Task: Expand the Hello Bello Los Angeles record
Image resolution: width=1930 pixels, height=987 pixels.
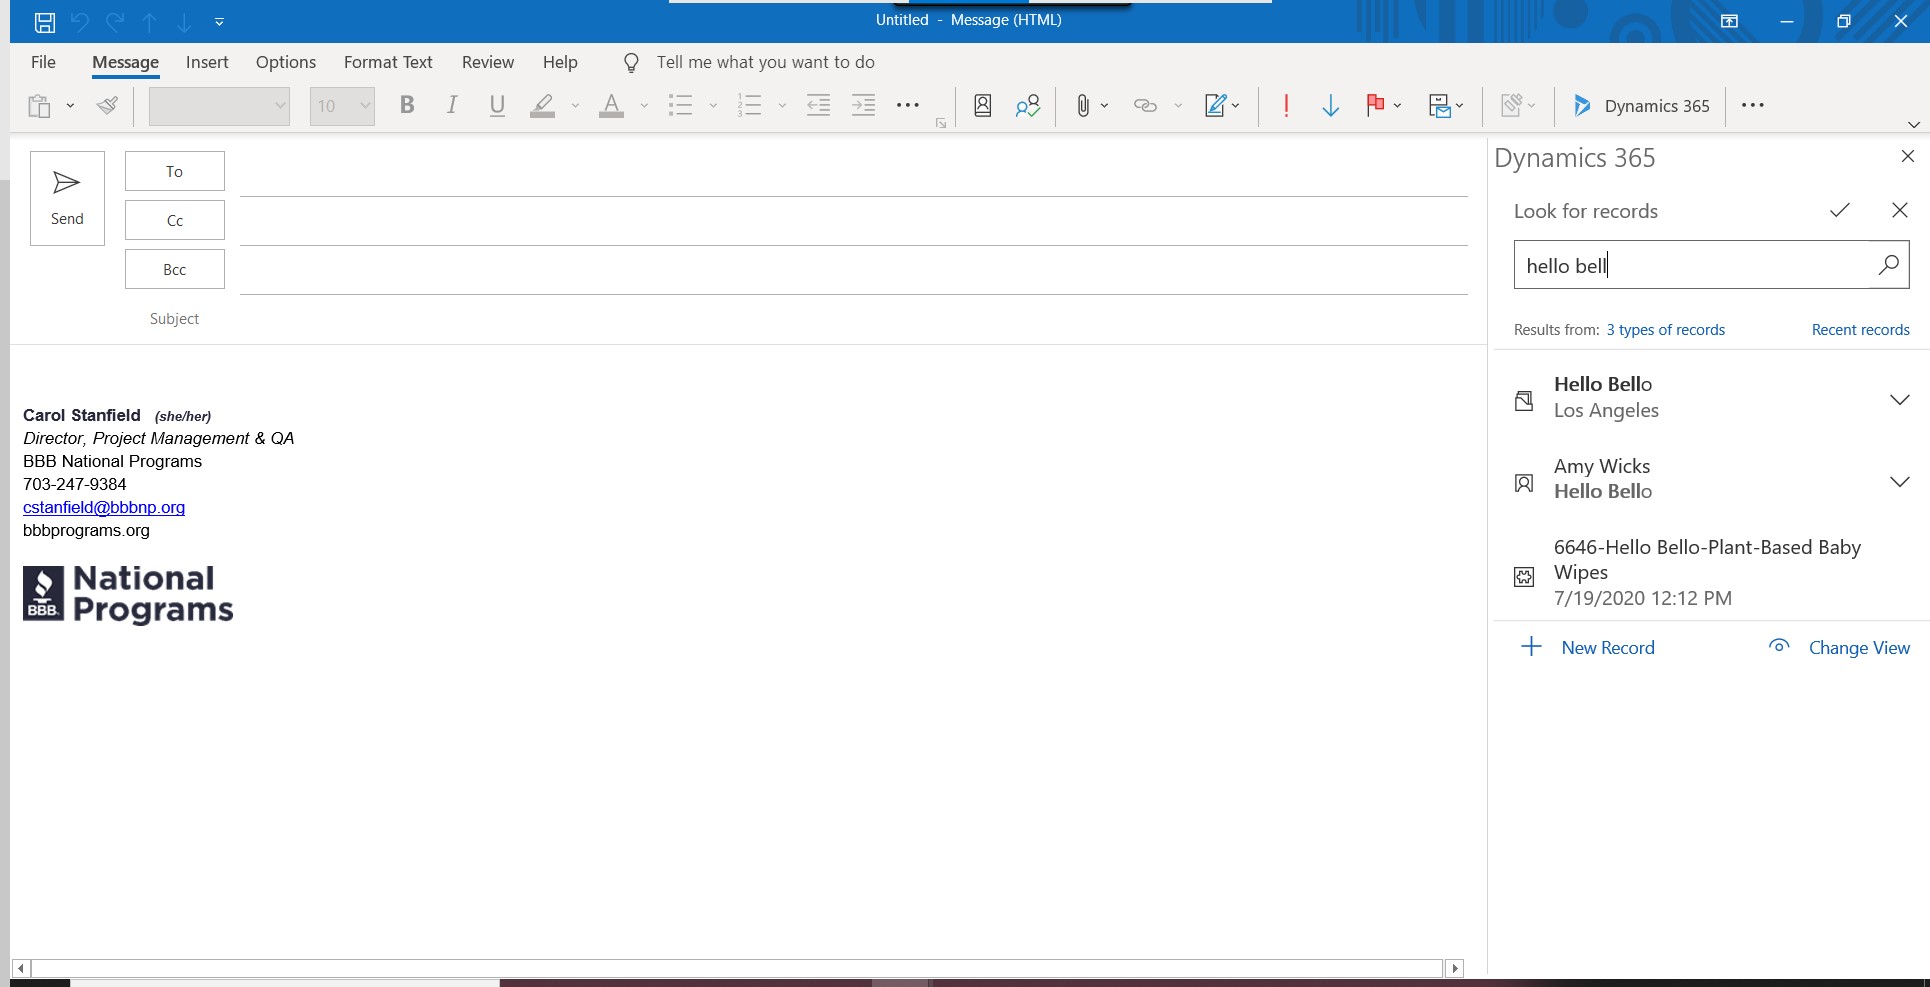Action: pyautogui.click(x=1900, y=399)
